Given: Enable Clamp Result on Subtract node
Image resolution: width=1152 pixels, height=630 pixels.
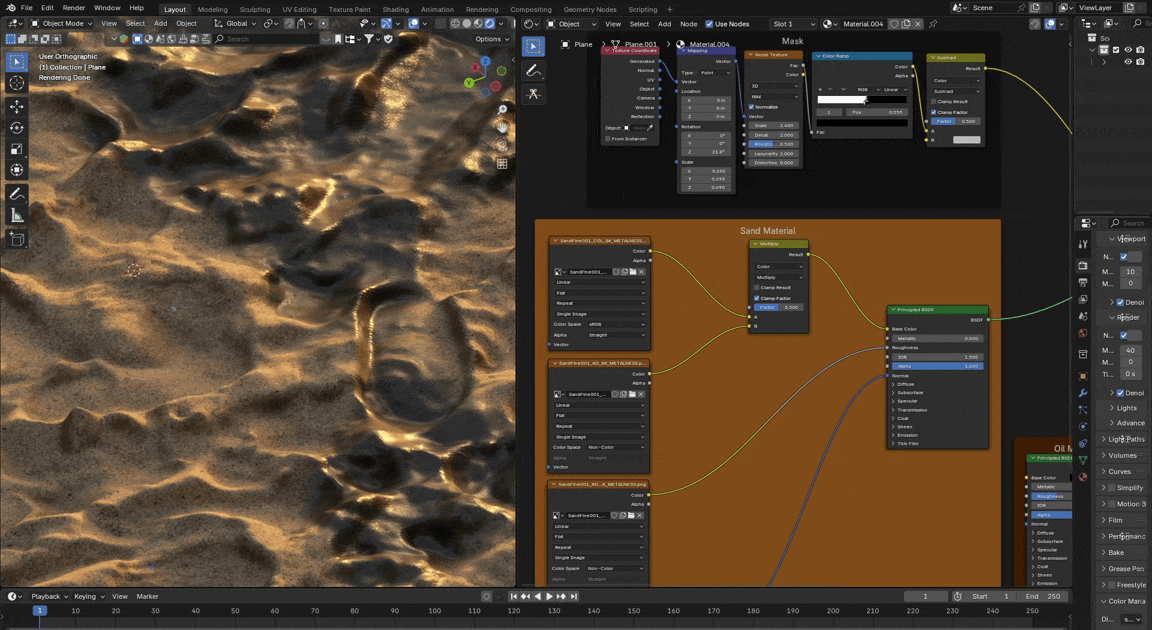Looking at the screenshot, I should (x=933, y=102).
